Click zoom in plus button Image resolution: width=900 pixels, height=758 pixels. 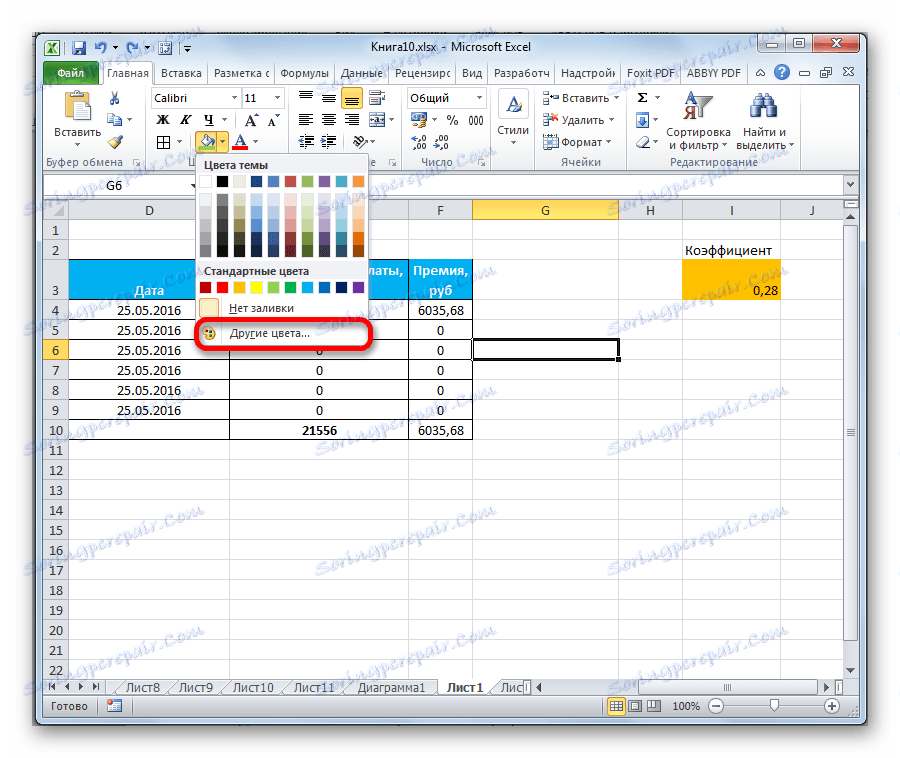click(832, 706)
